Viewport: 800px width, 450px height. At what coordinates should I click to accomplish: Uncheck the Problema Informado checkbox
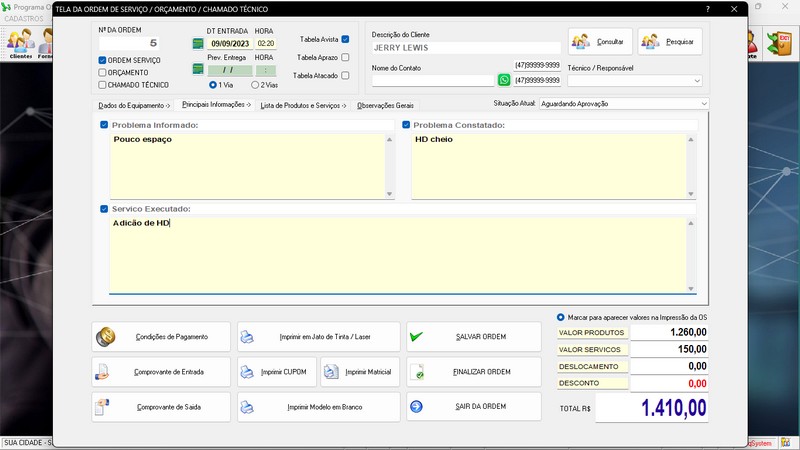pyautogui.click(x=104, y=125)
